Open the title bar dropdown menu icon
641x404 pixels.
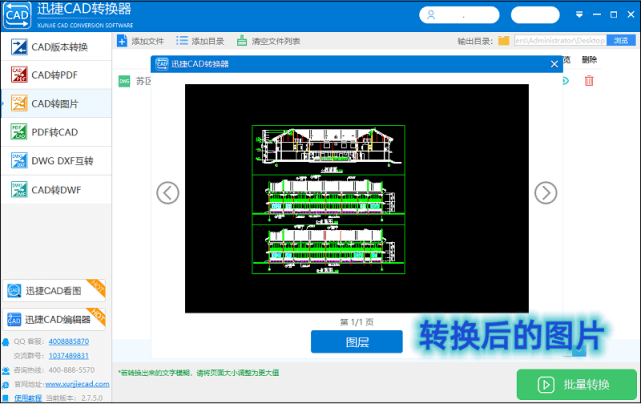(579, 15)
